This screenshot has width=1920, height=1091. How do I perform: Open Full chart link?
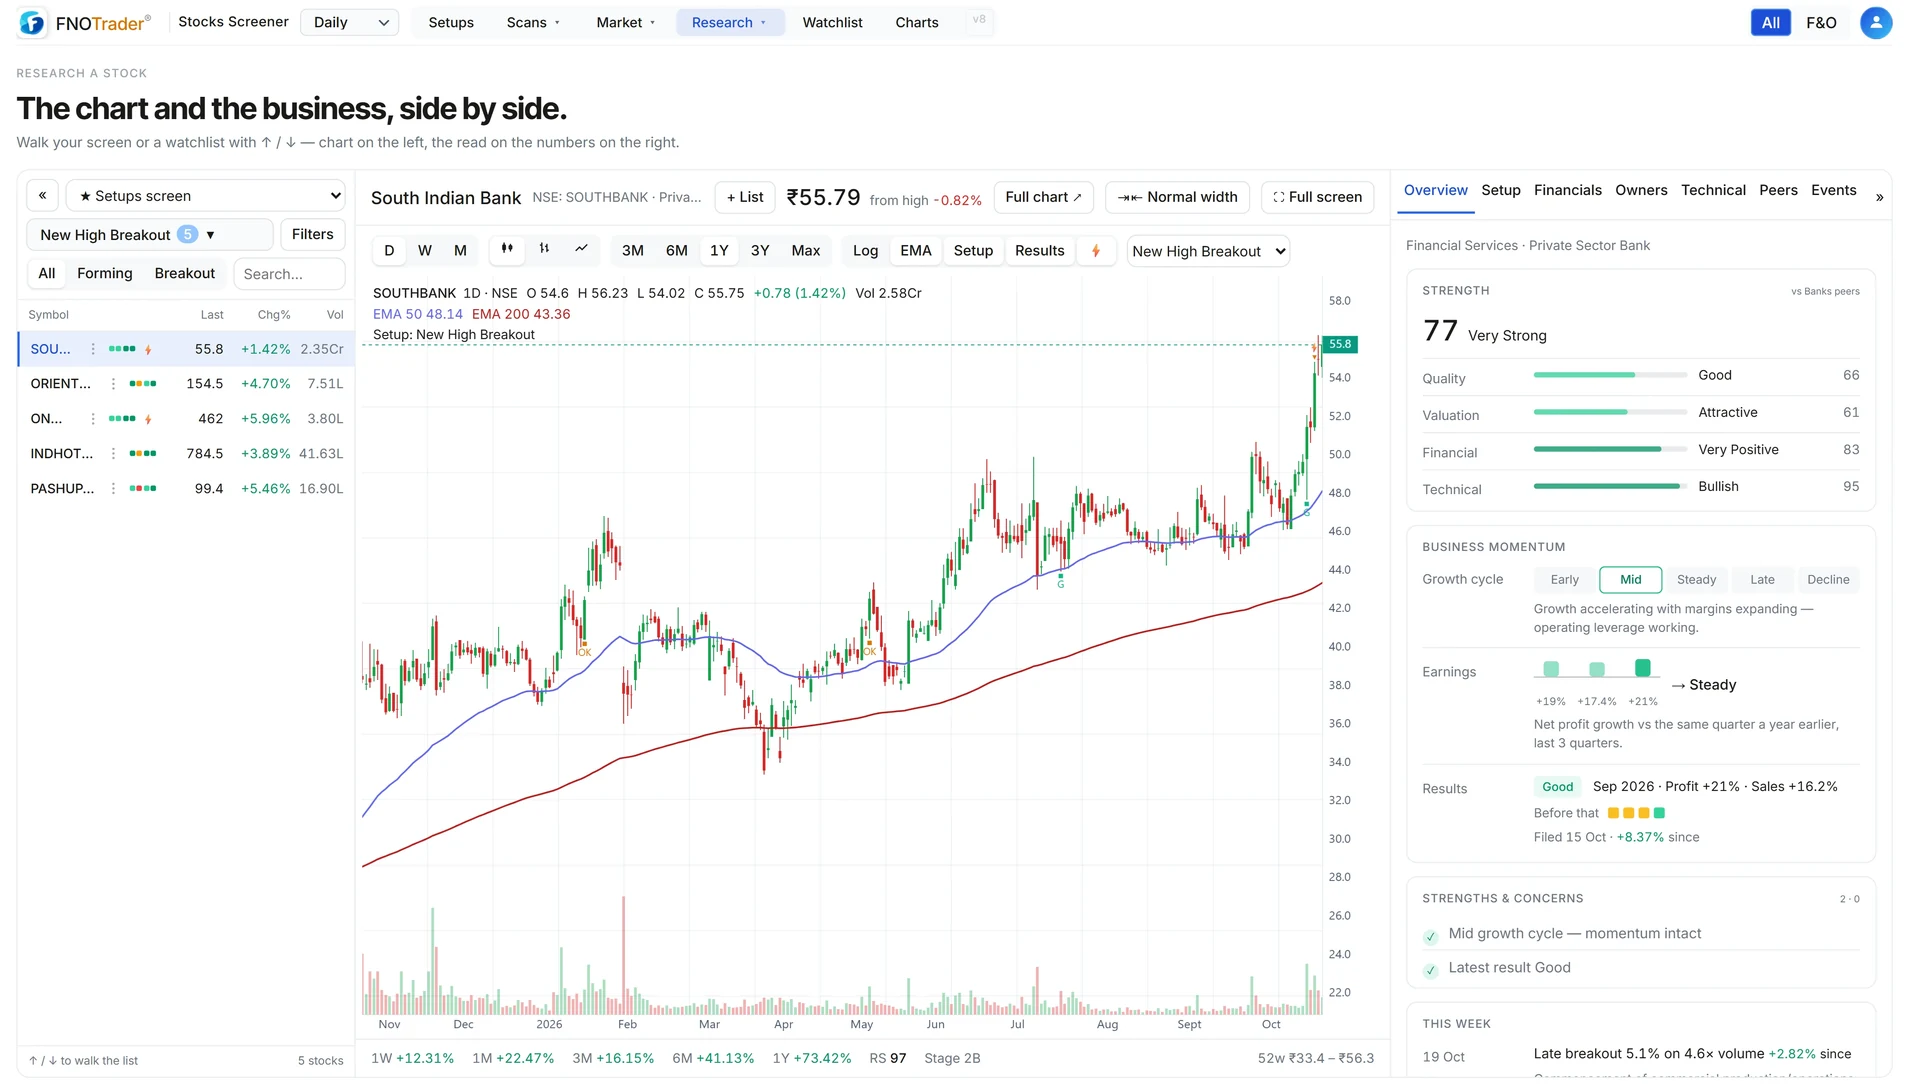[x=1043, y=197]
